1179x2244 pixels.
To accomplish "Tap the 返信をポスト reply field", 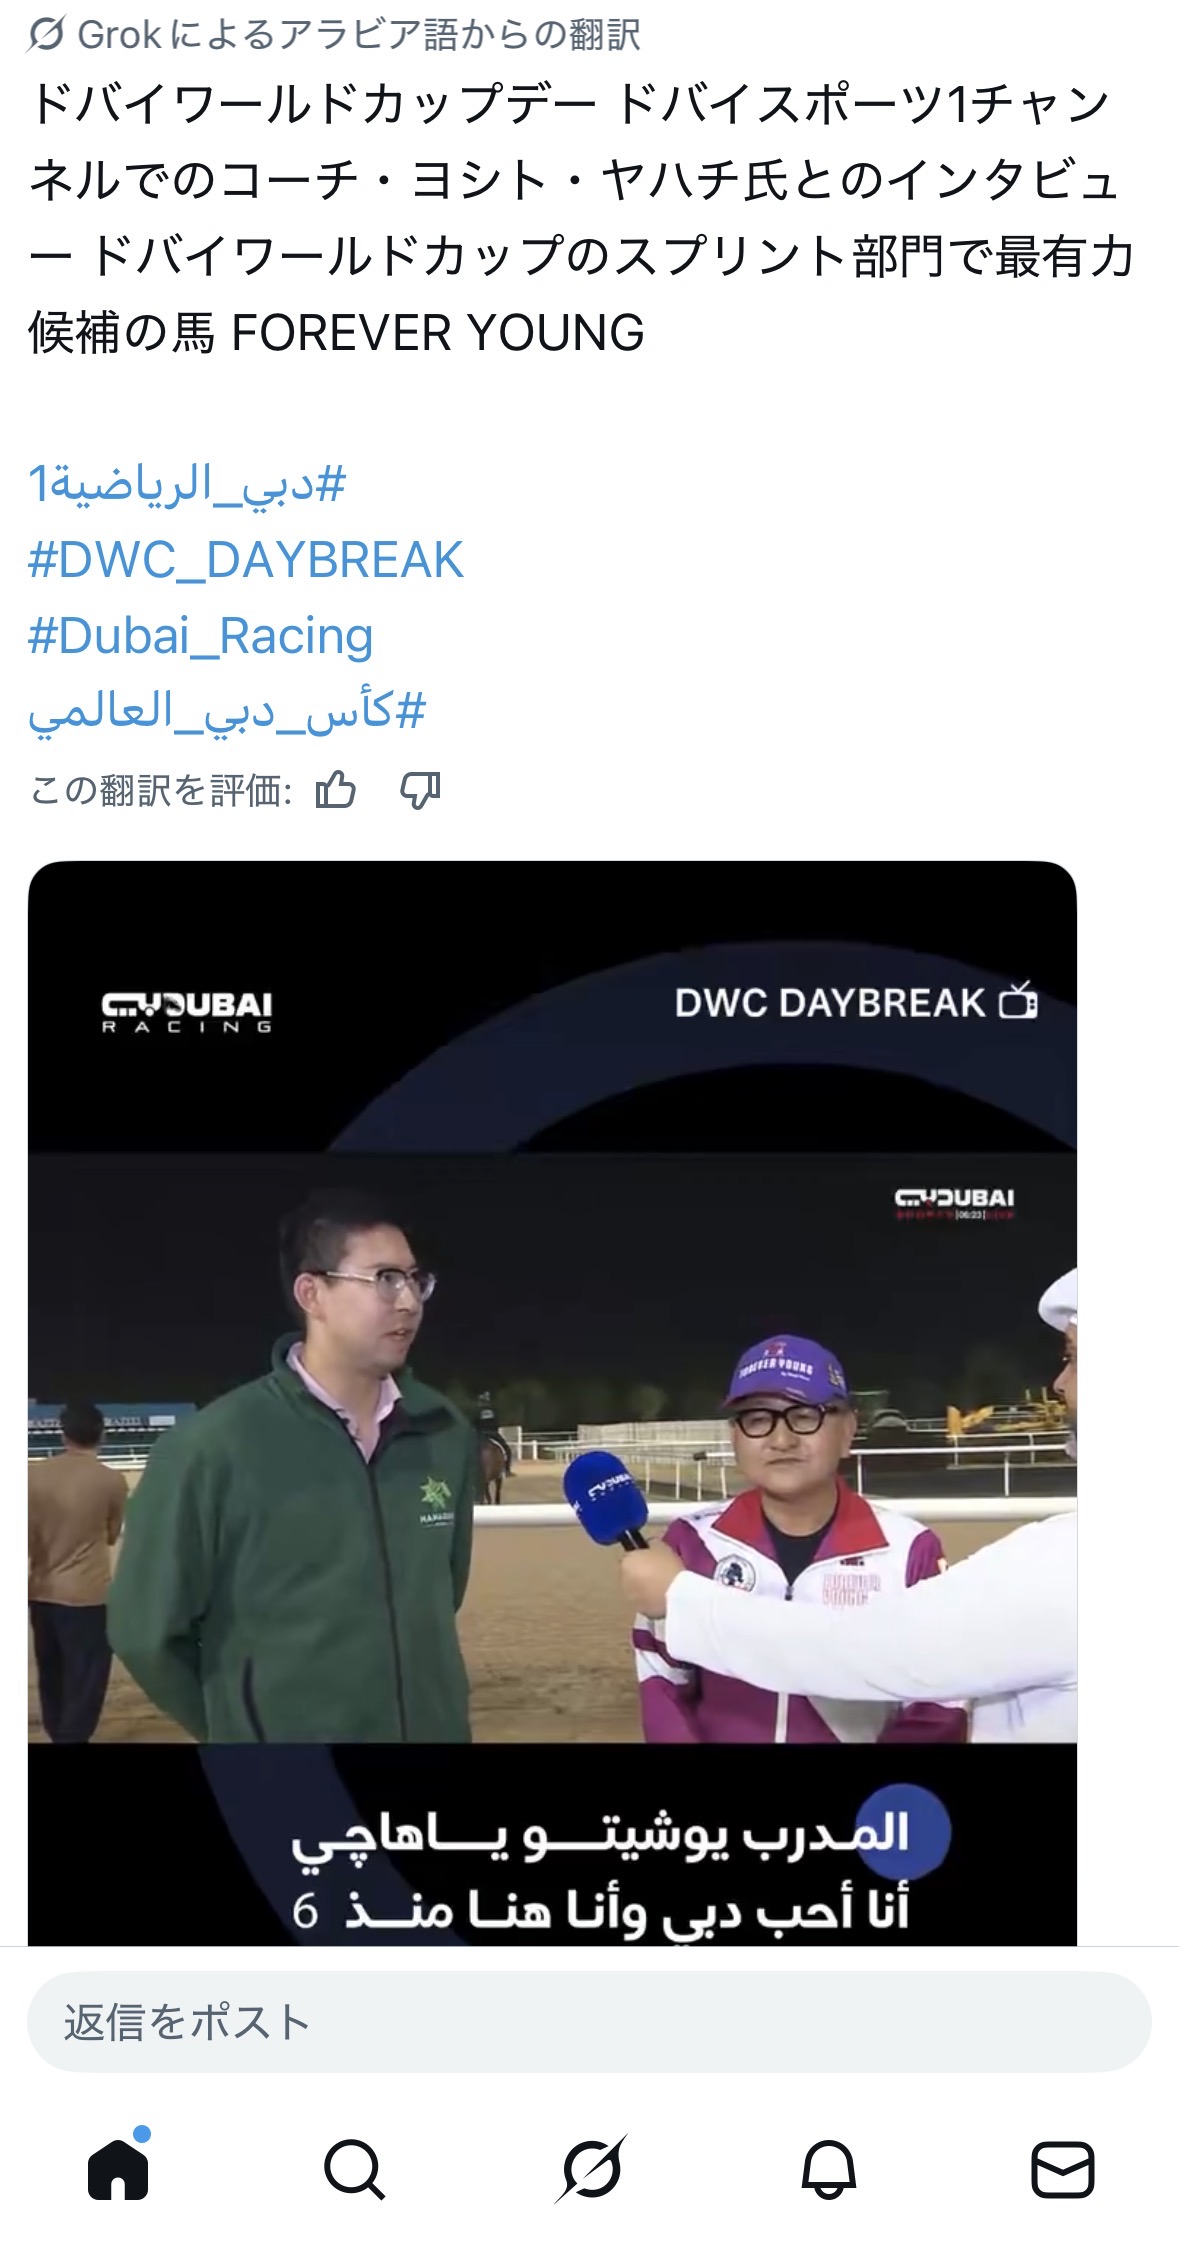I will [589, 2022].
